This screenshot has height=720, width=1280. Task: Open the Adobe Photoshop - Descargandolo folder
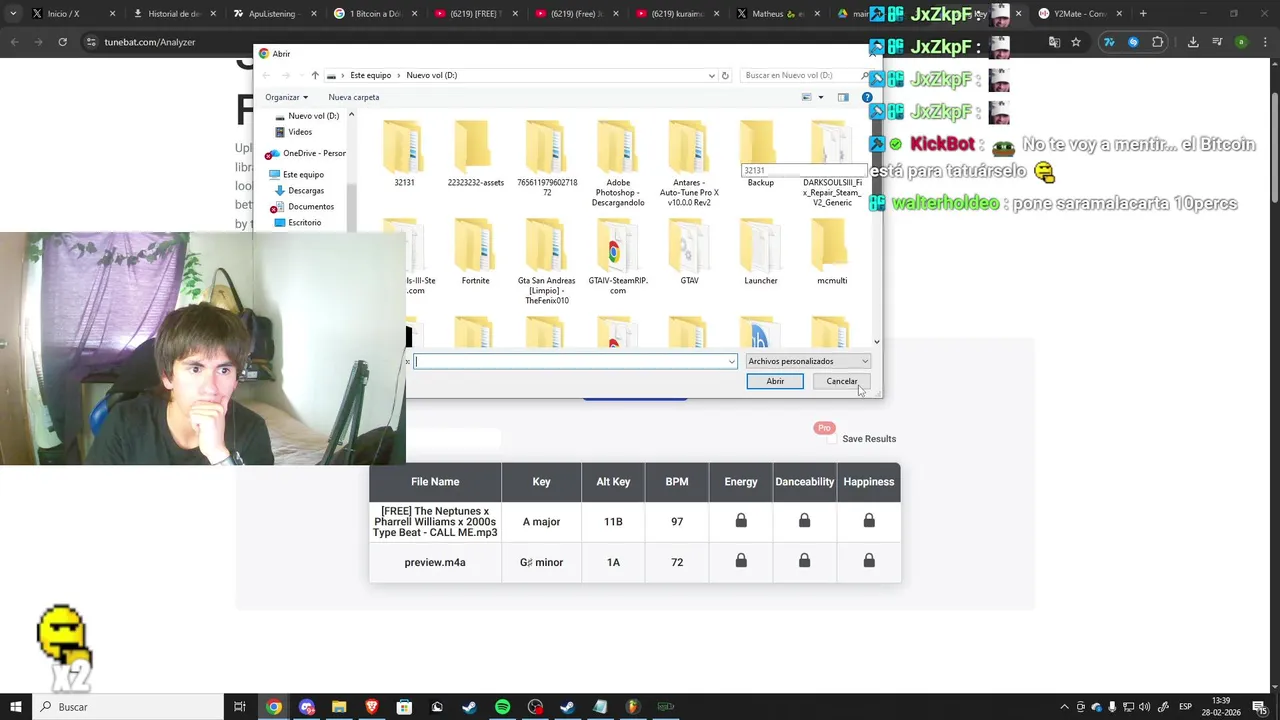tap(618, 163)
